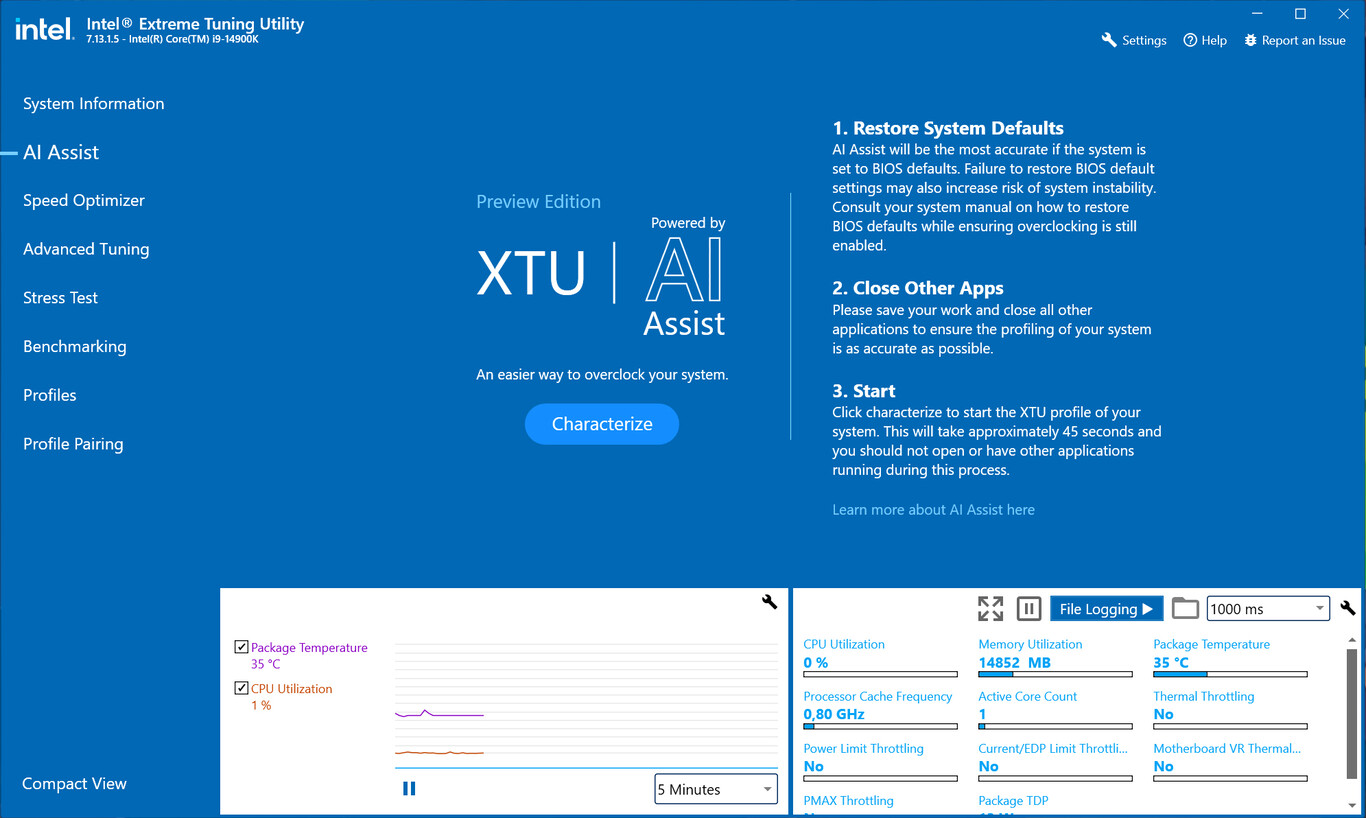
Task: Click the Memory Utilization monitor bar
Action: coord(1055,674)
